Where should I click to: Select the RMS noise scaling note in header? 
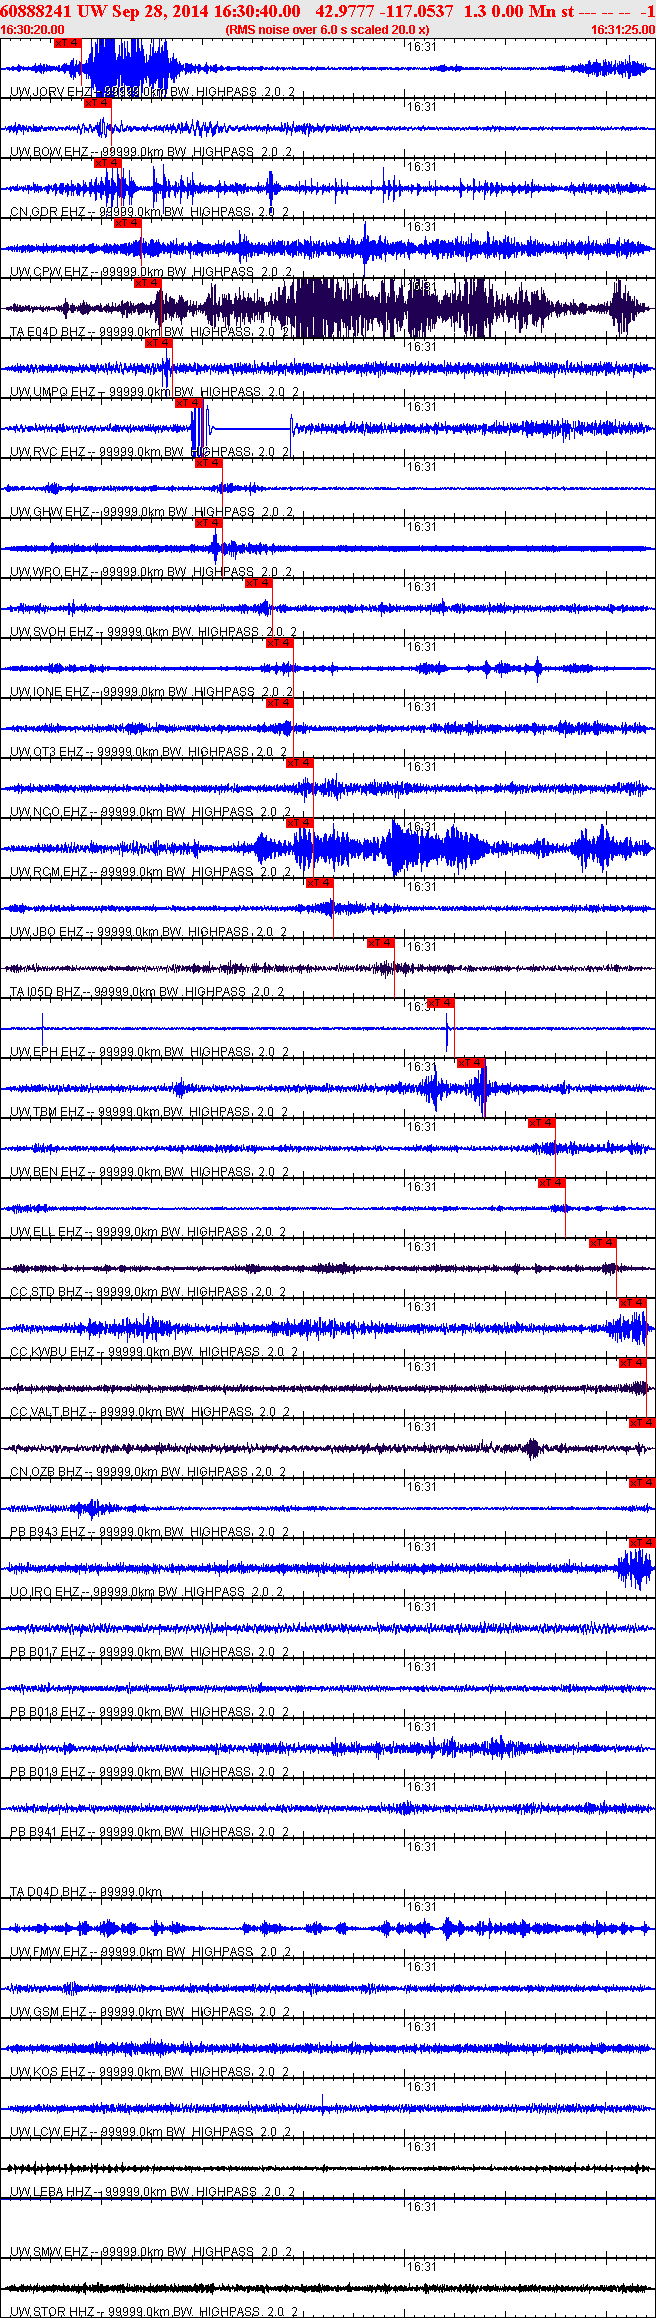(x=328, y=30)
